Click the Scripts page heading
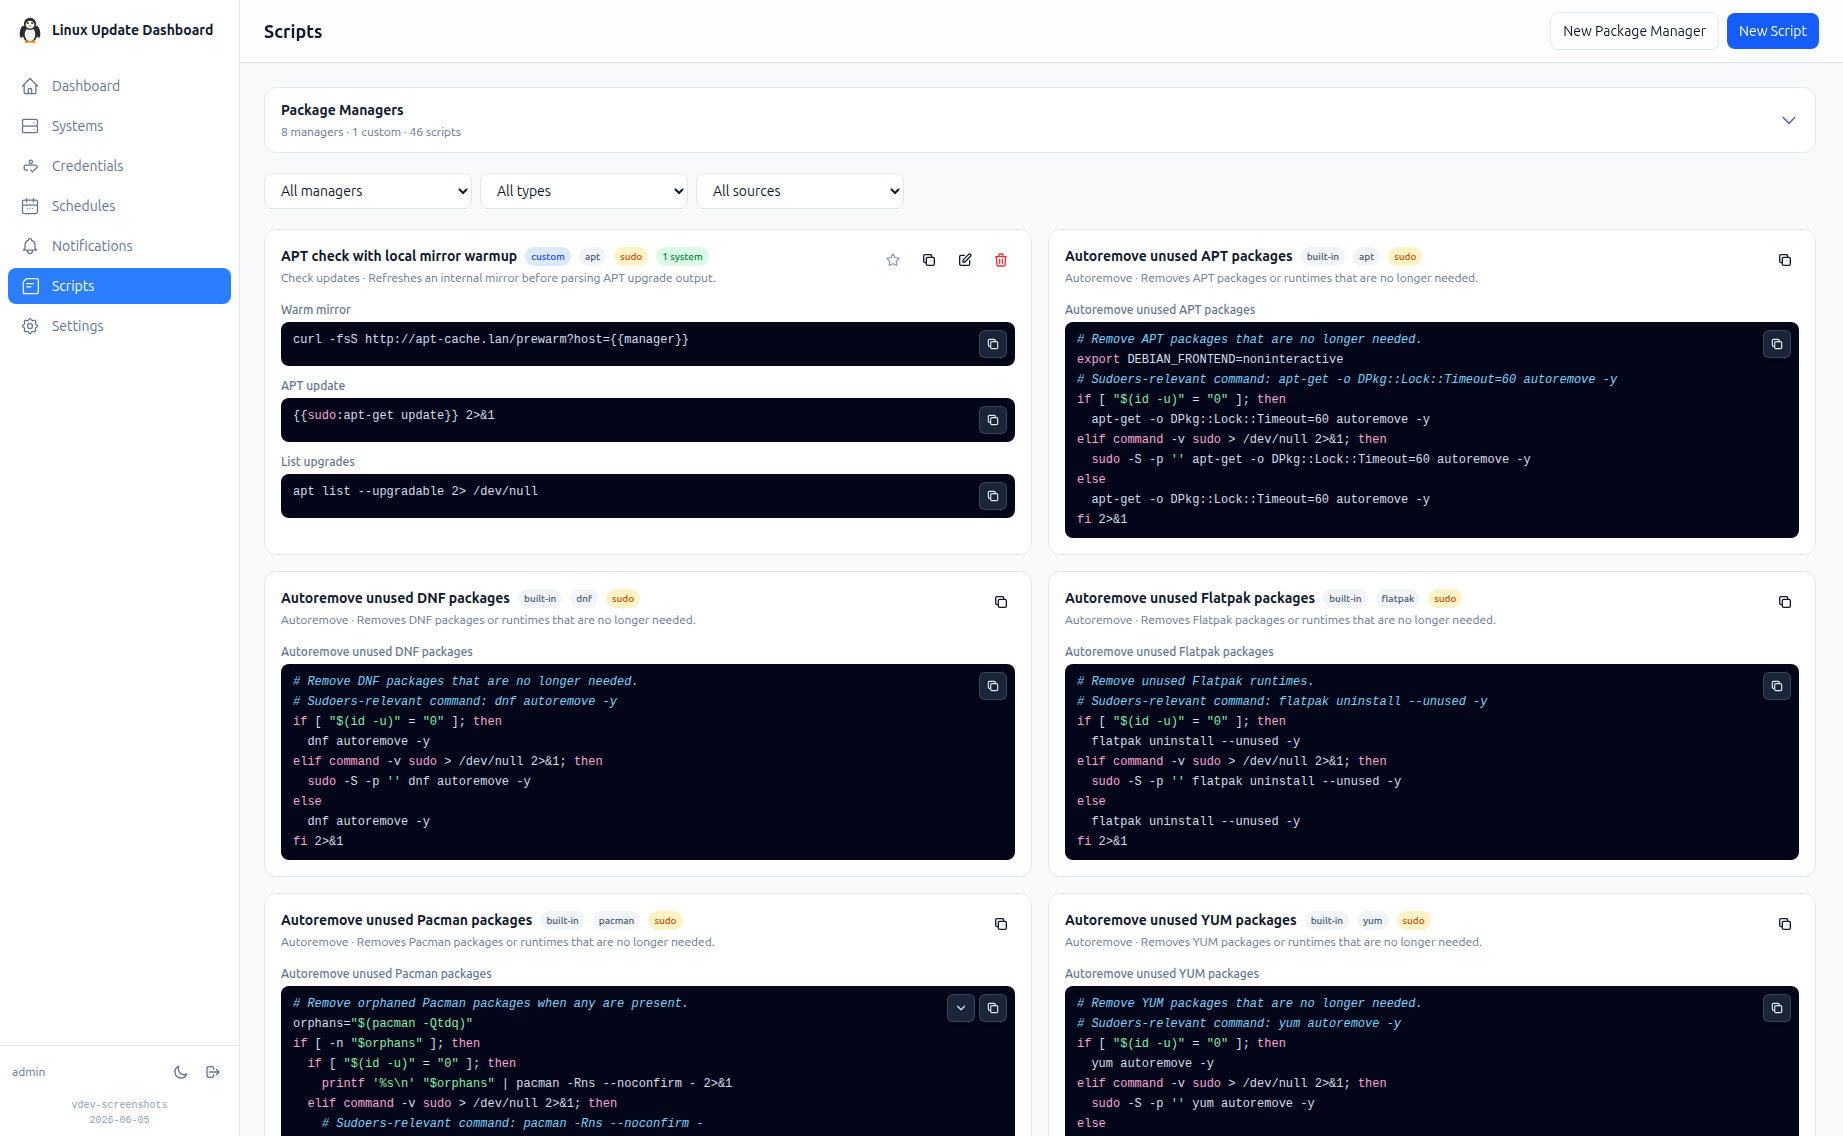1843x1136 pixels. coord(293,31)
